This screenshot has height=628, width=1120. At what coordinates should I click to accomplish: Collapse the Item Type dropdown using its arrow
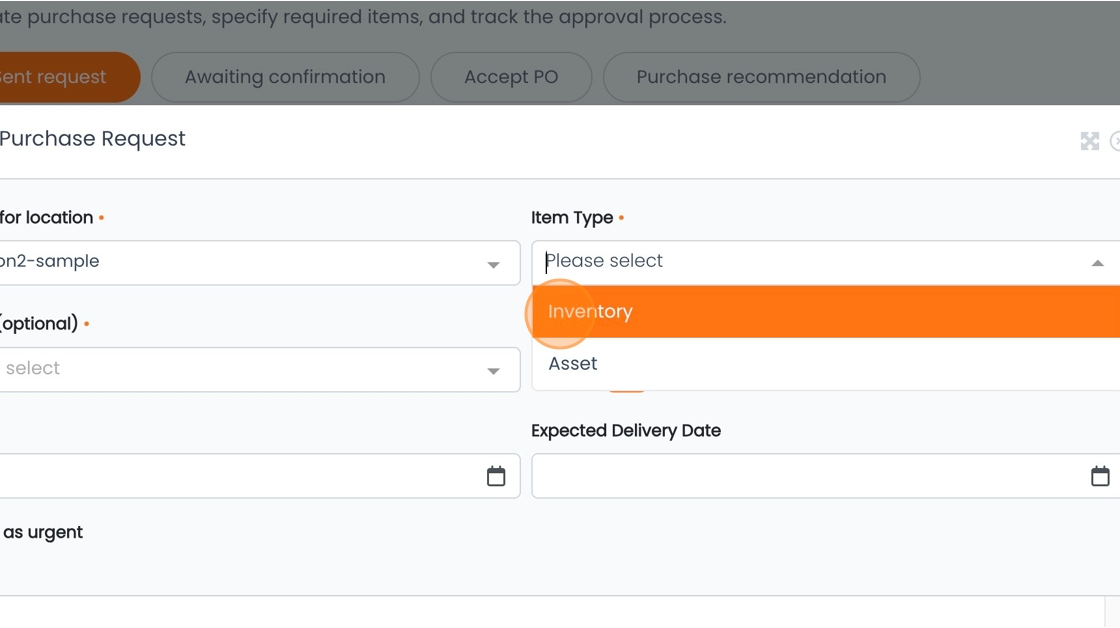pyautogui.click(x=1097, y=263)
